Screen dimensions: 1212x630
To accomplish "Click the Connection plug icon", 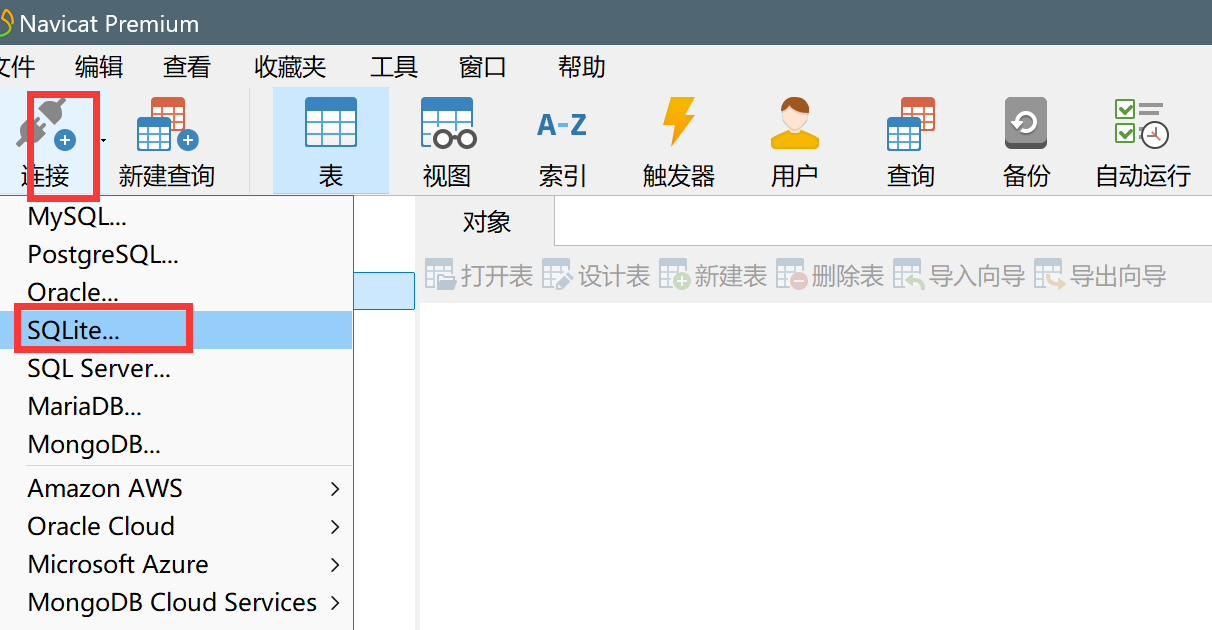I will coord(47,124).
